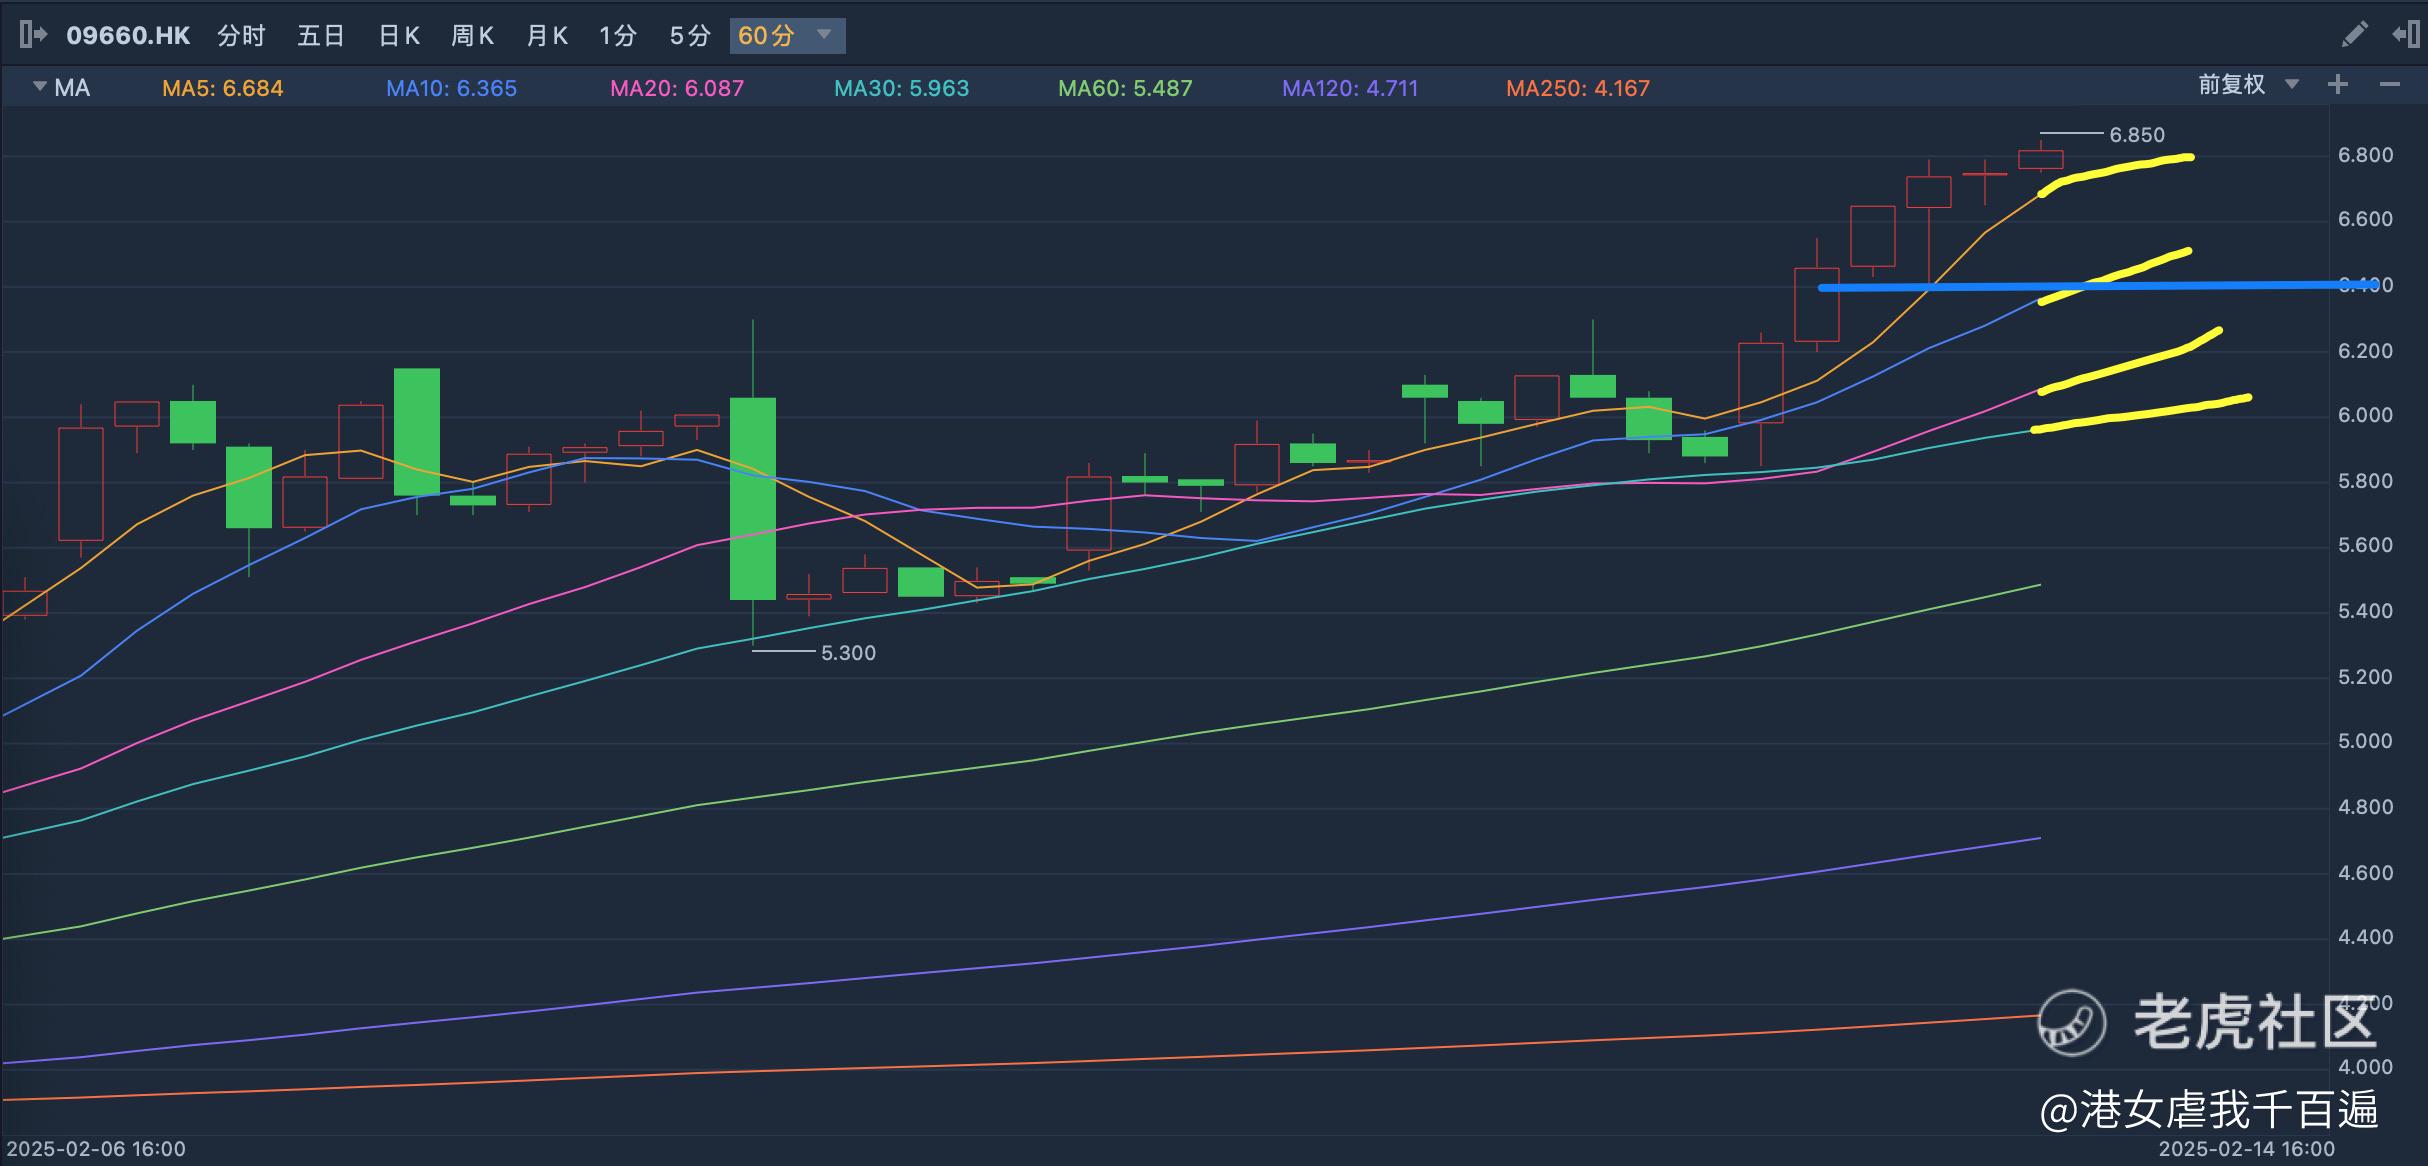Click the MA20: 6.087 legend label
2428x1166 pixels.
click(677, 88)
